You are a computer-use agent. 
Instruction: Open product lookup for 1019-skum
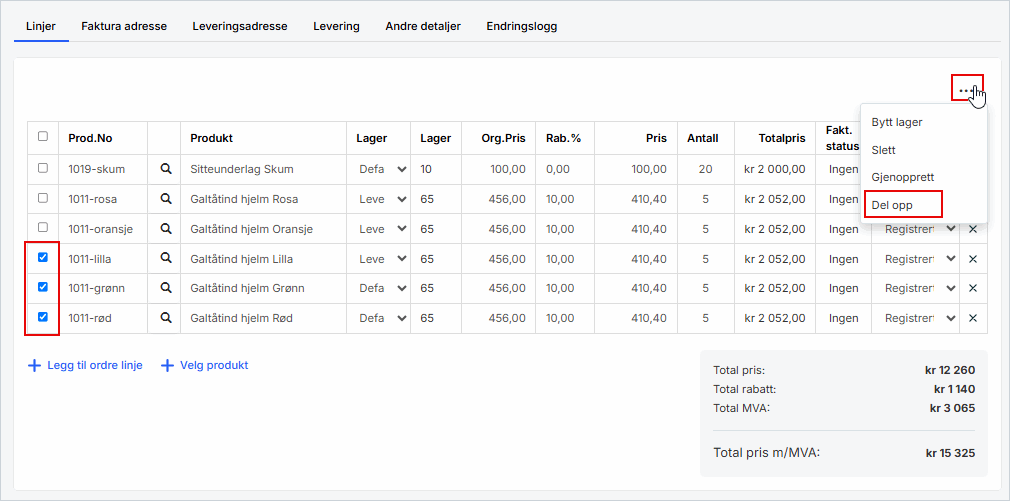[166, 169]
